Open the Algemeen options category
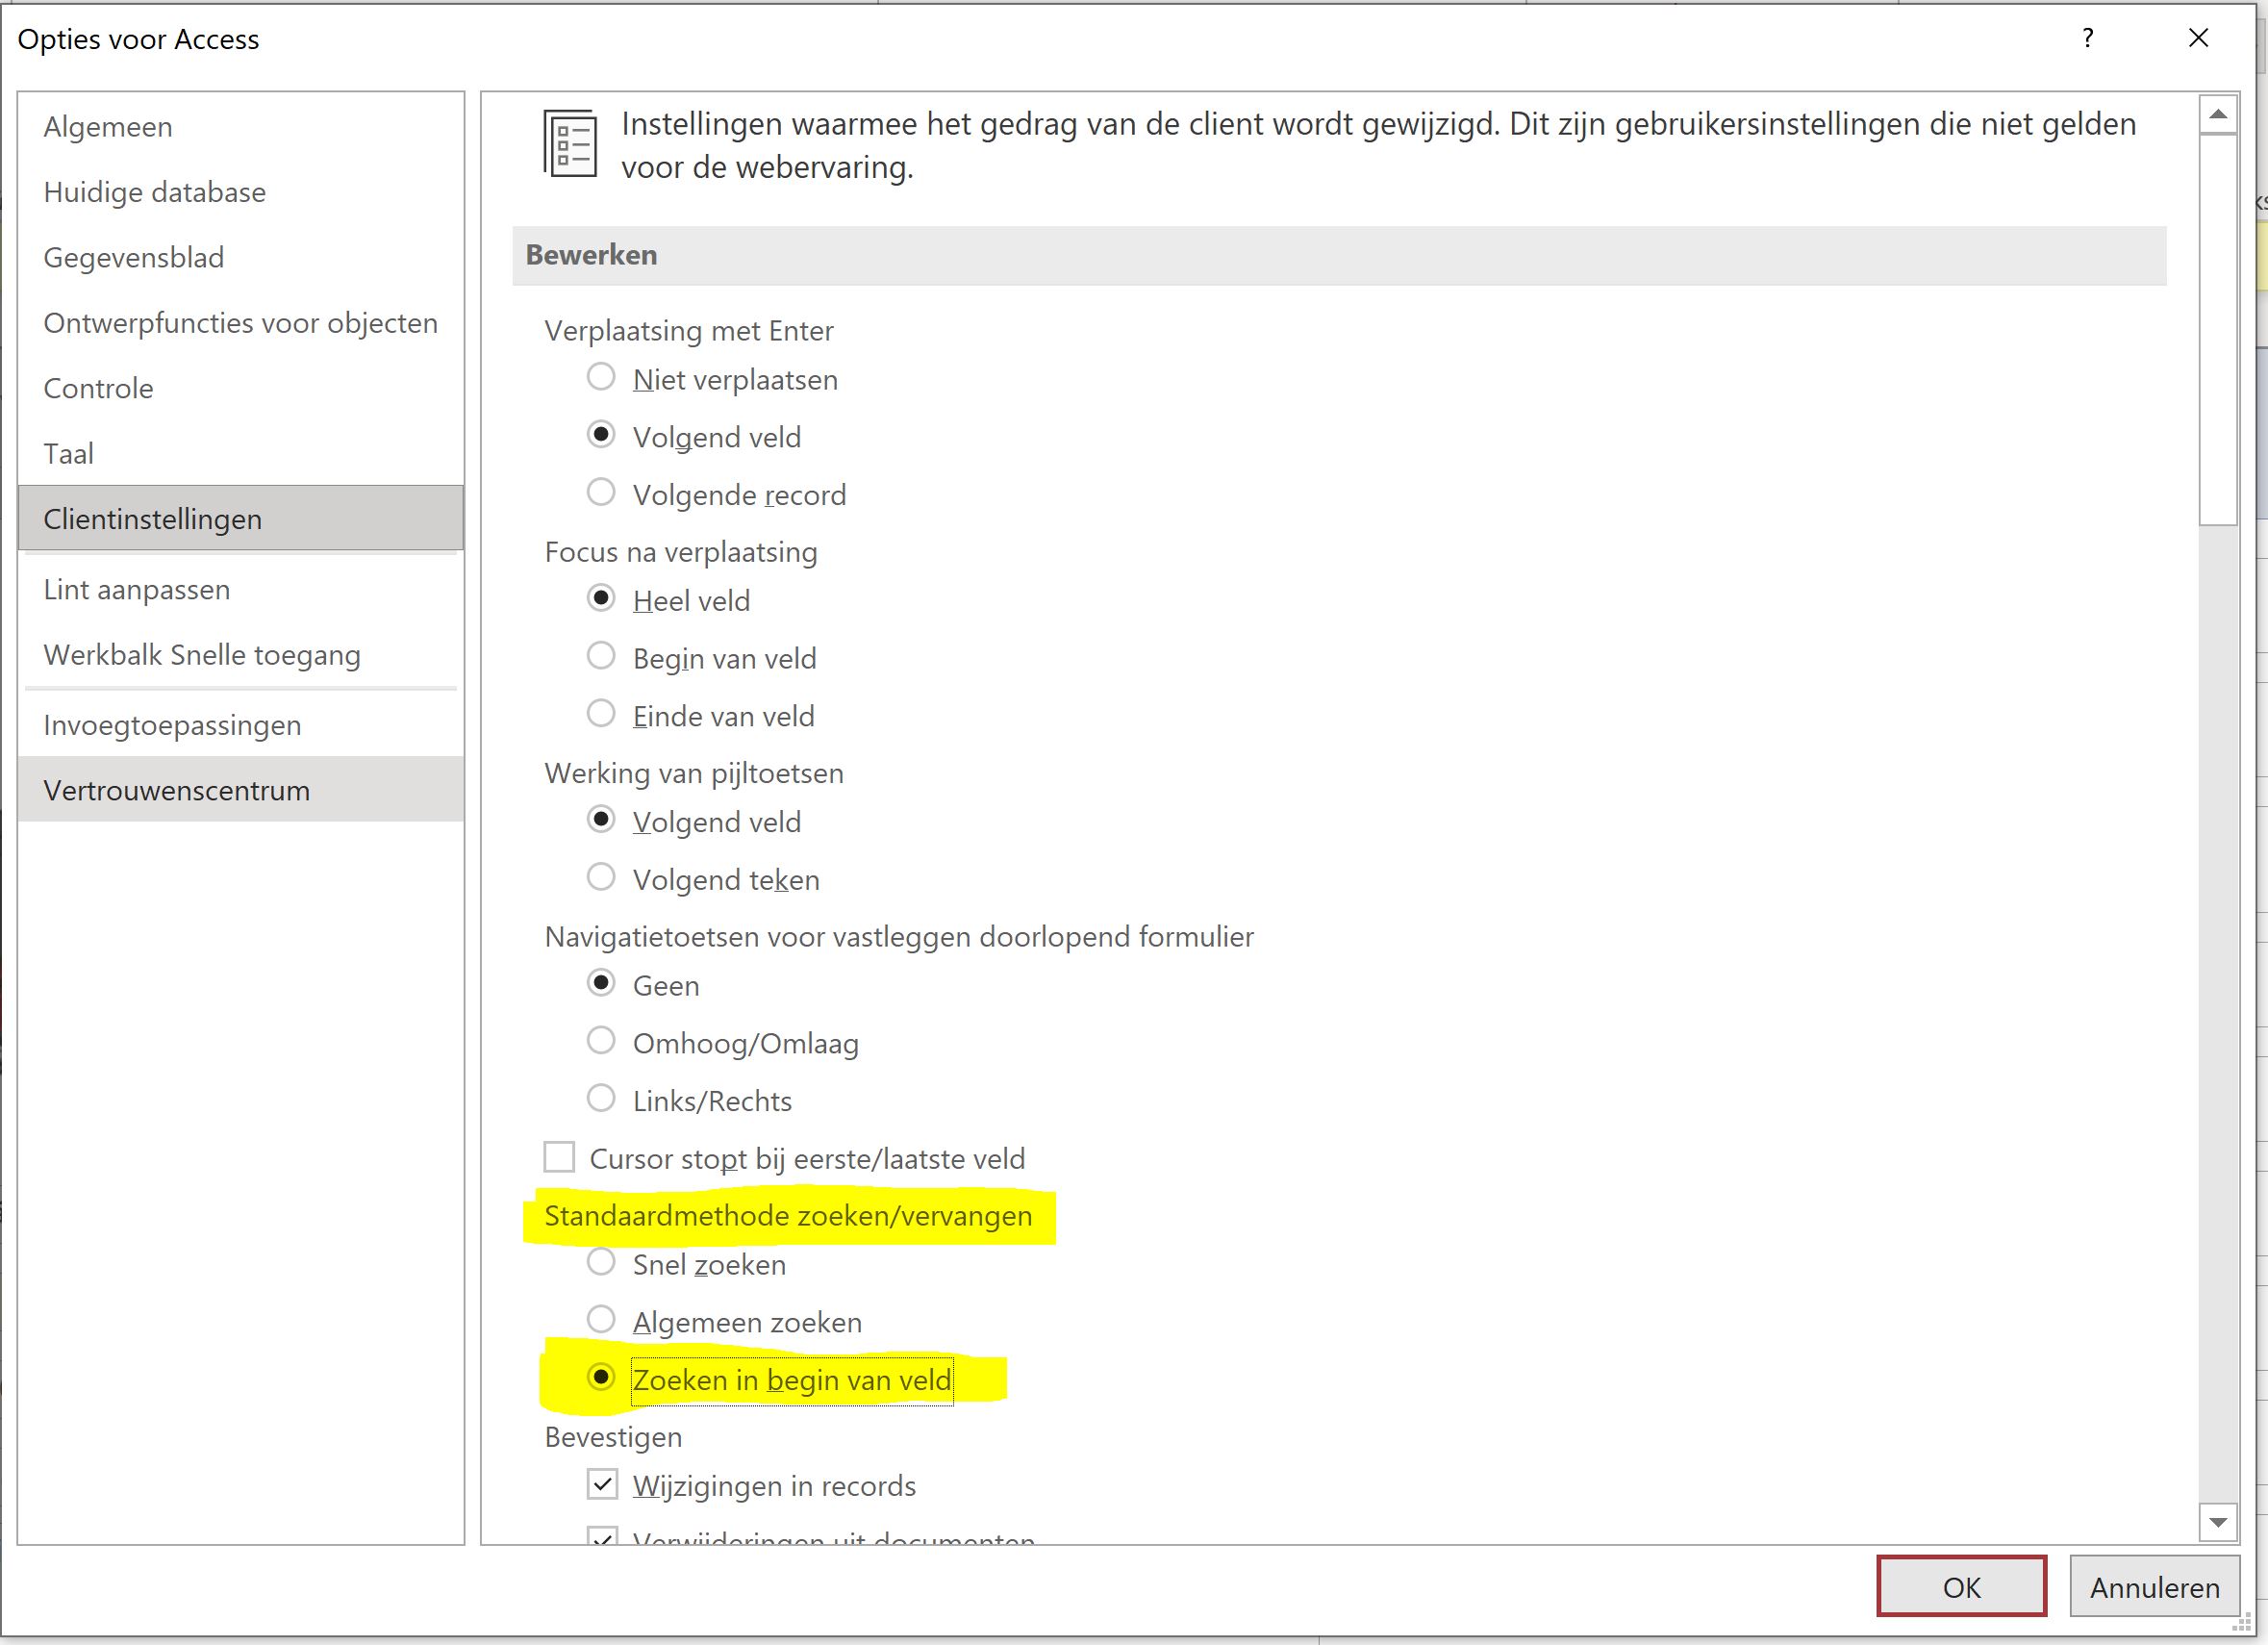Screen dimensions: 2268x1645 tap(240, 127)
